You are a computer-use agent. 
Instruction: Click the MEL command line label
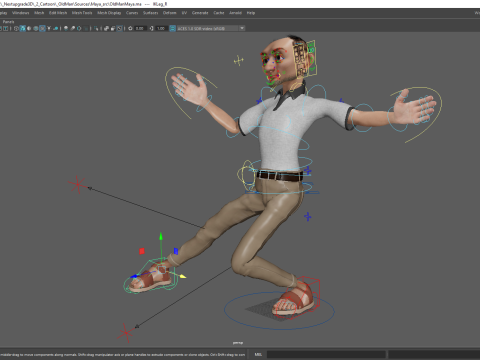[x=258, y=354]
